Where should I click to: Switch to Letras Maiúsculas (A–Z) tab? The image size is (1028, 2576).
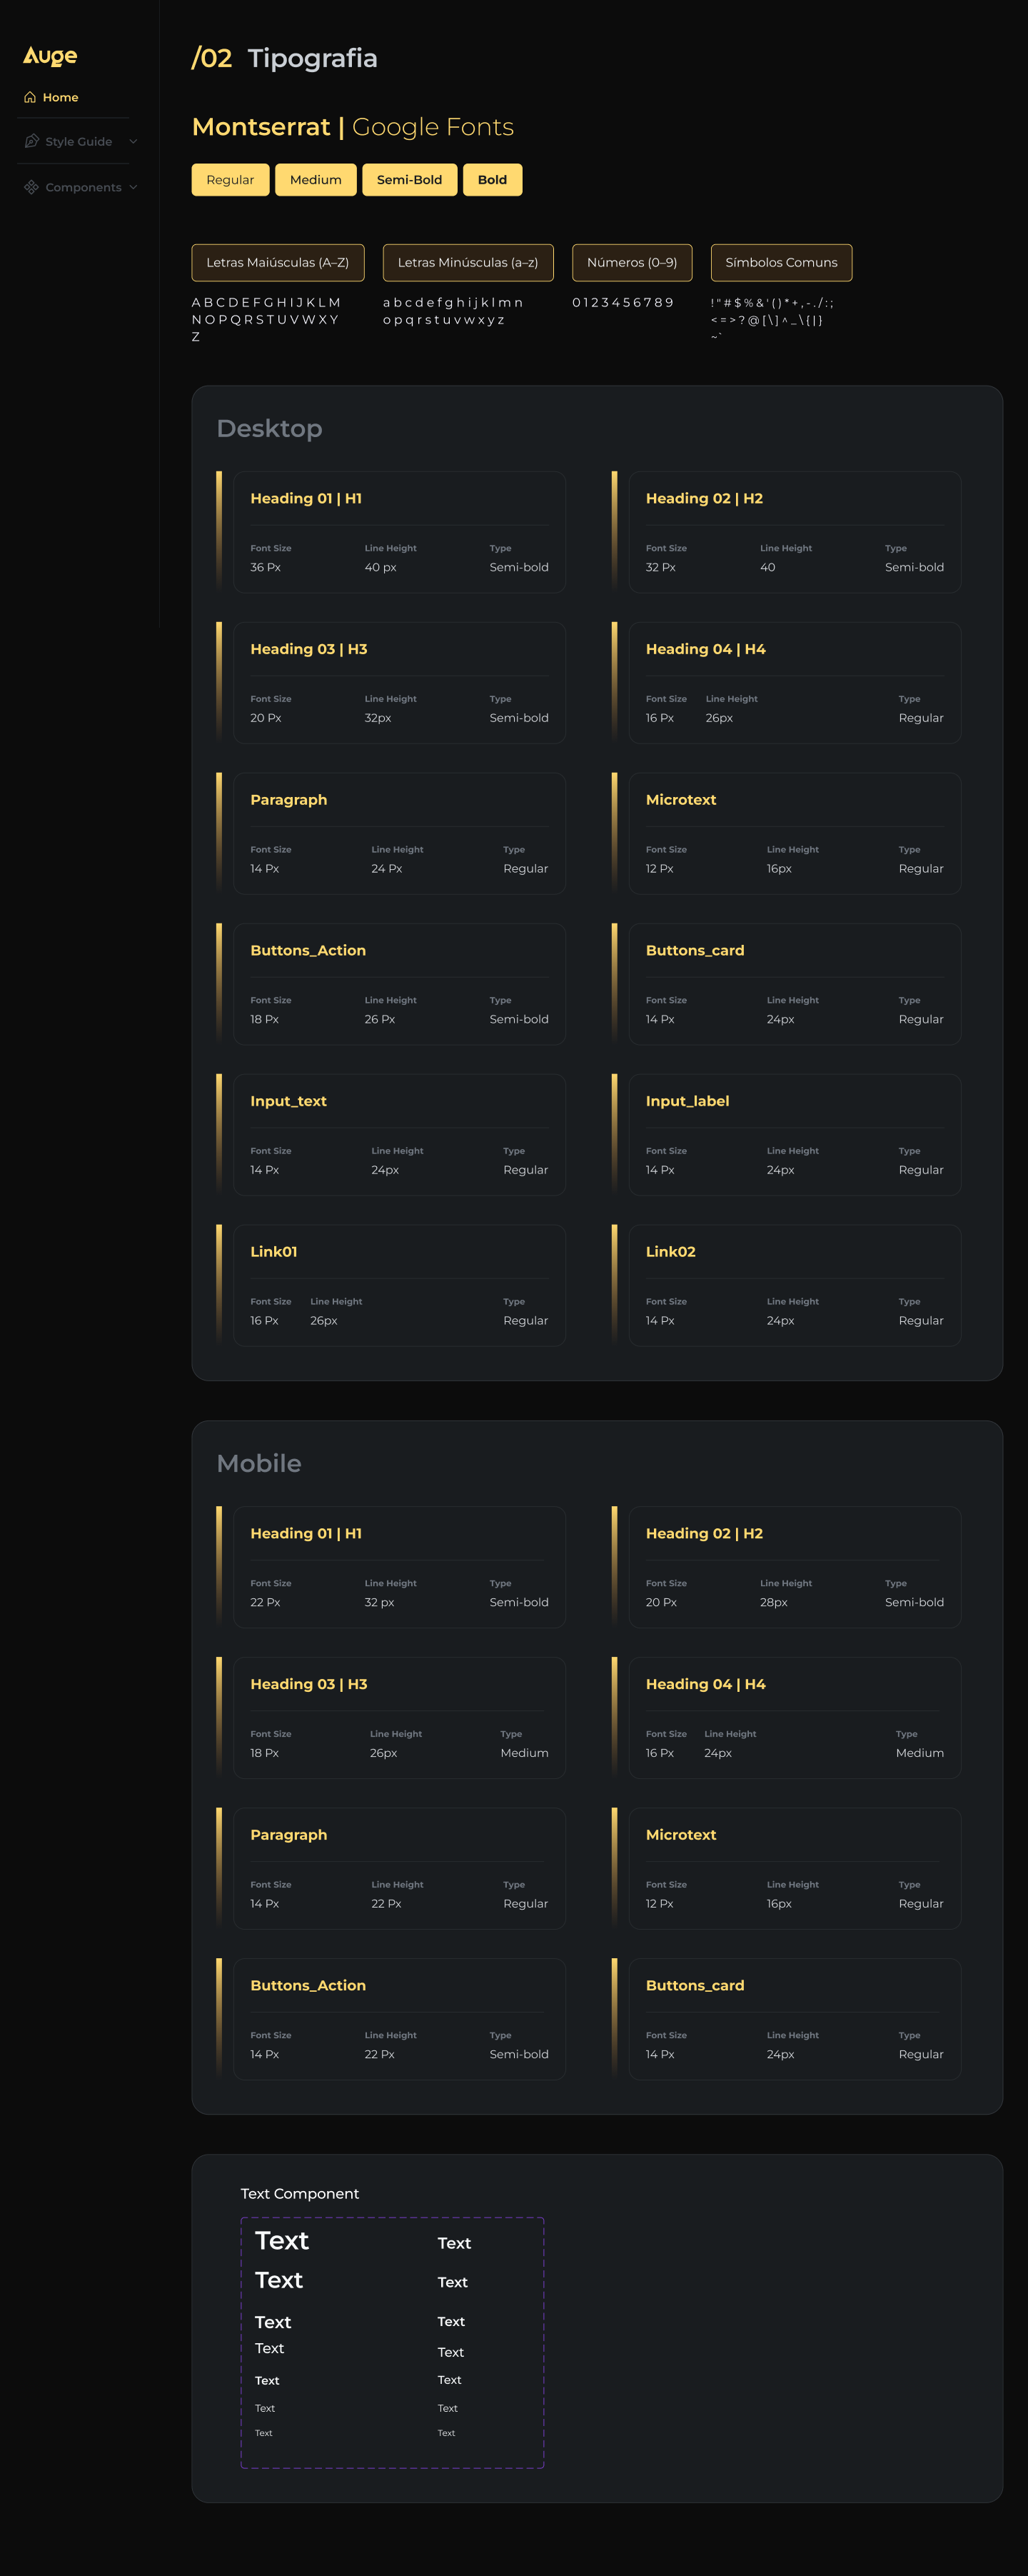278,263
